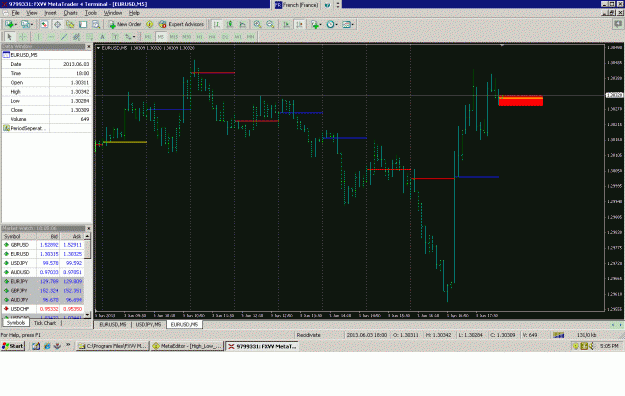Image resolution: width=625 pixels, height=396 pixels.
Task: Open the Templates icon
Action: tap(346, 24)
